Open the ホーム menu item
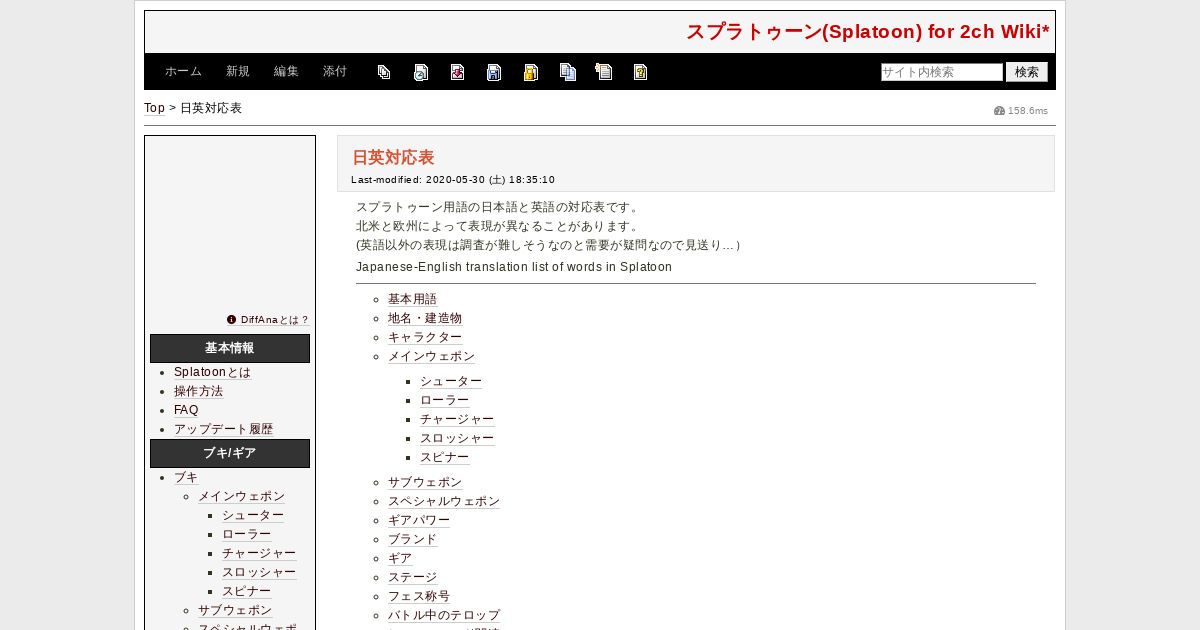The image size is (1200, 630). (x=183, y=72)
